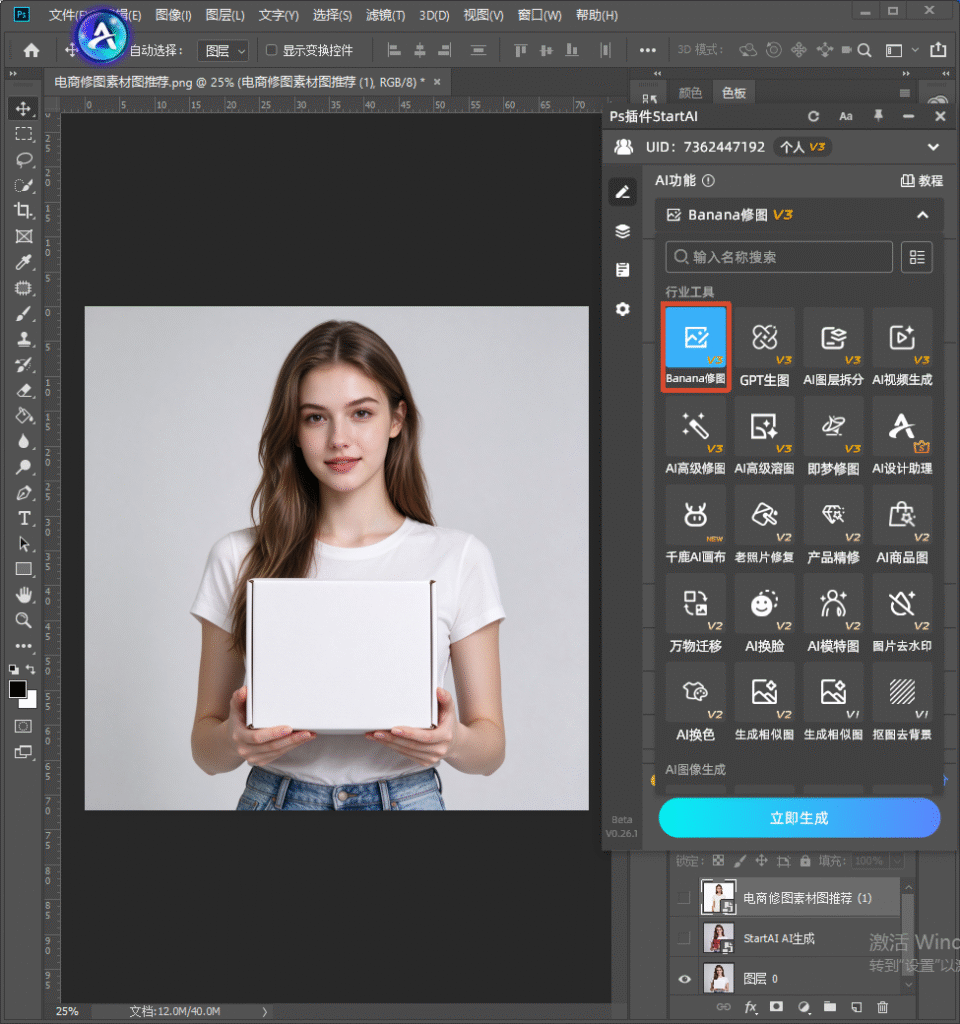The height and width of the screenshot is (1024, 960).
Task: Open the 图像(I) menu
Action: click(x=173, y=15)
